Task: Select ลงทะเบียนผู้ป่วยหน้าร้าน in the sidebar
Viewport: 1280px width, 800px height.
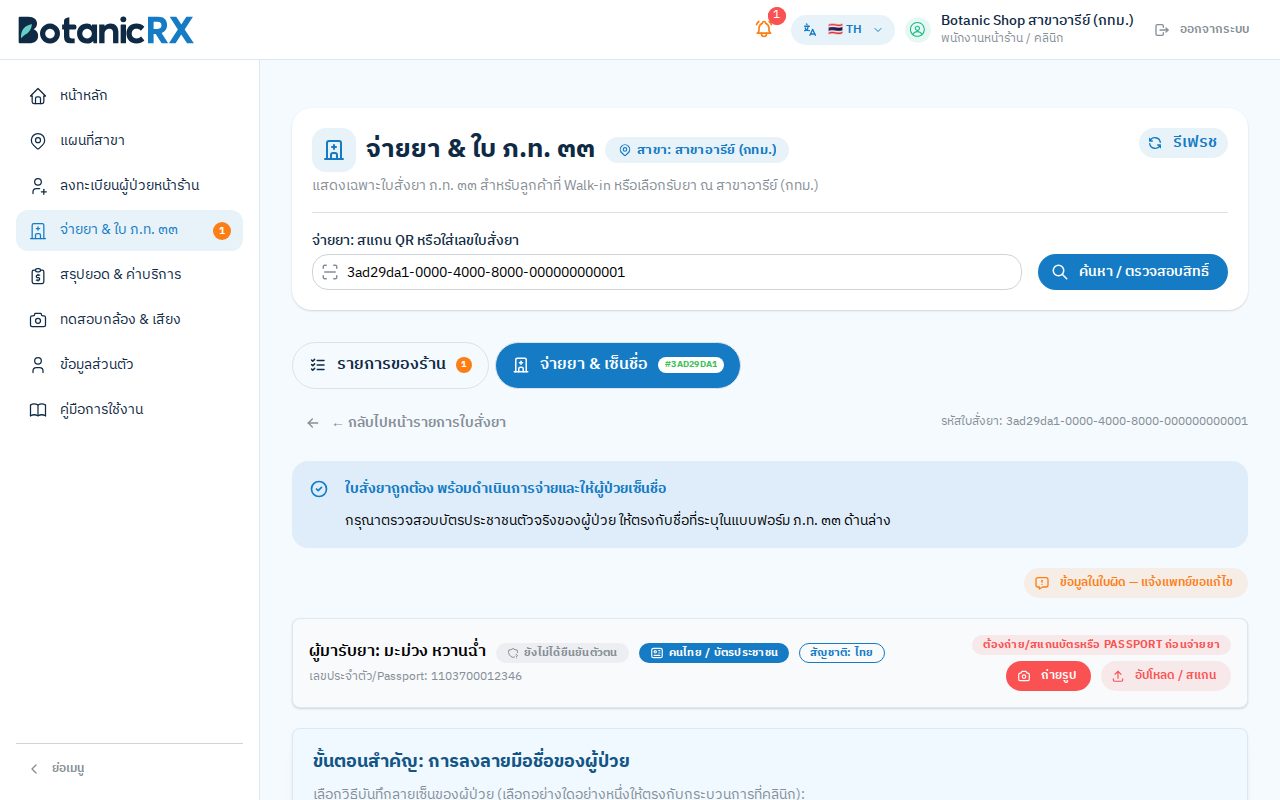Action: [129, 186]
